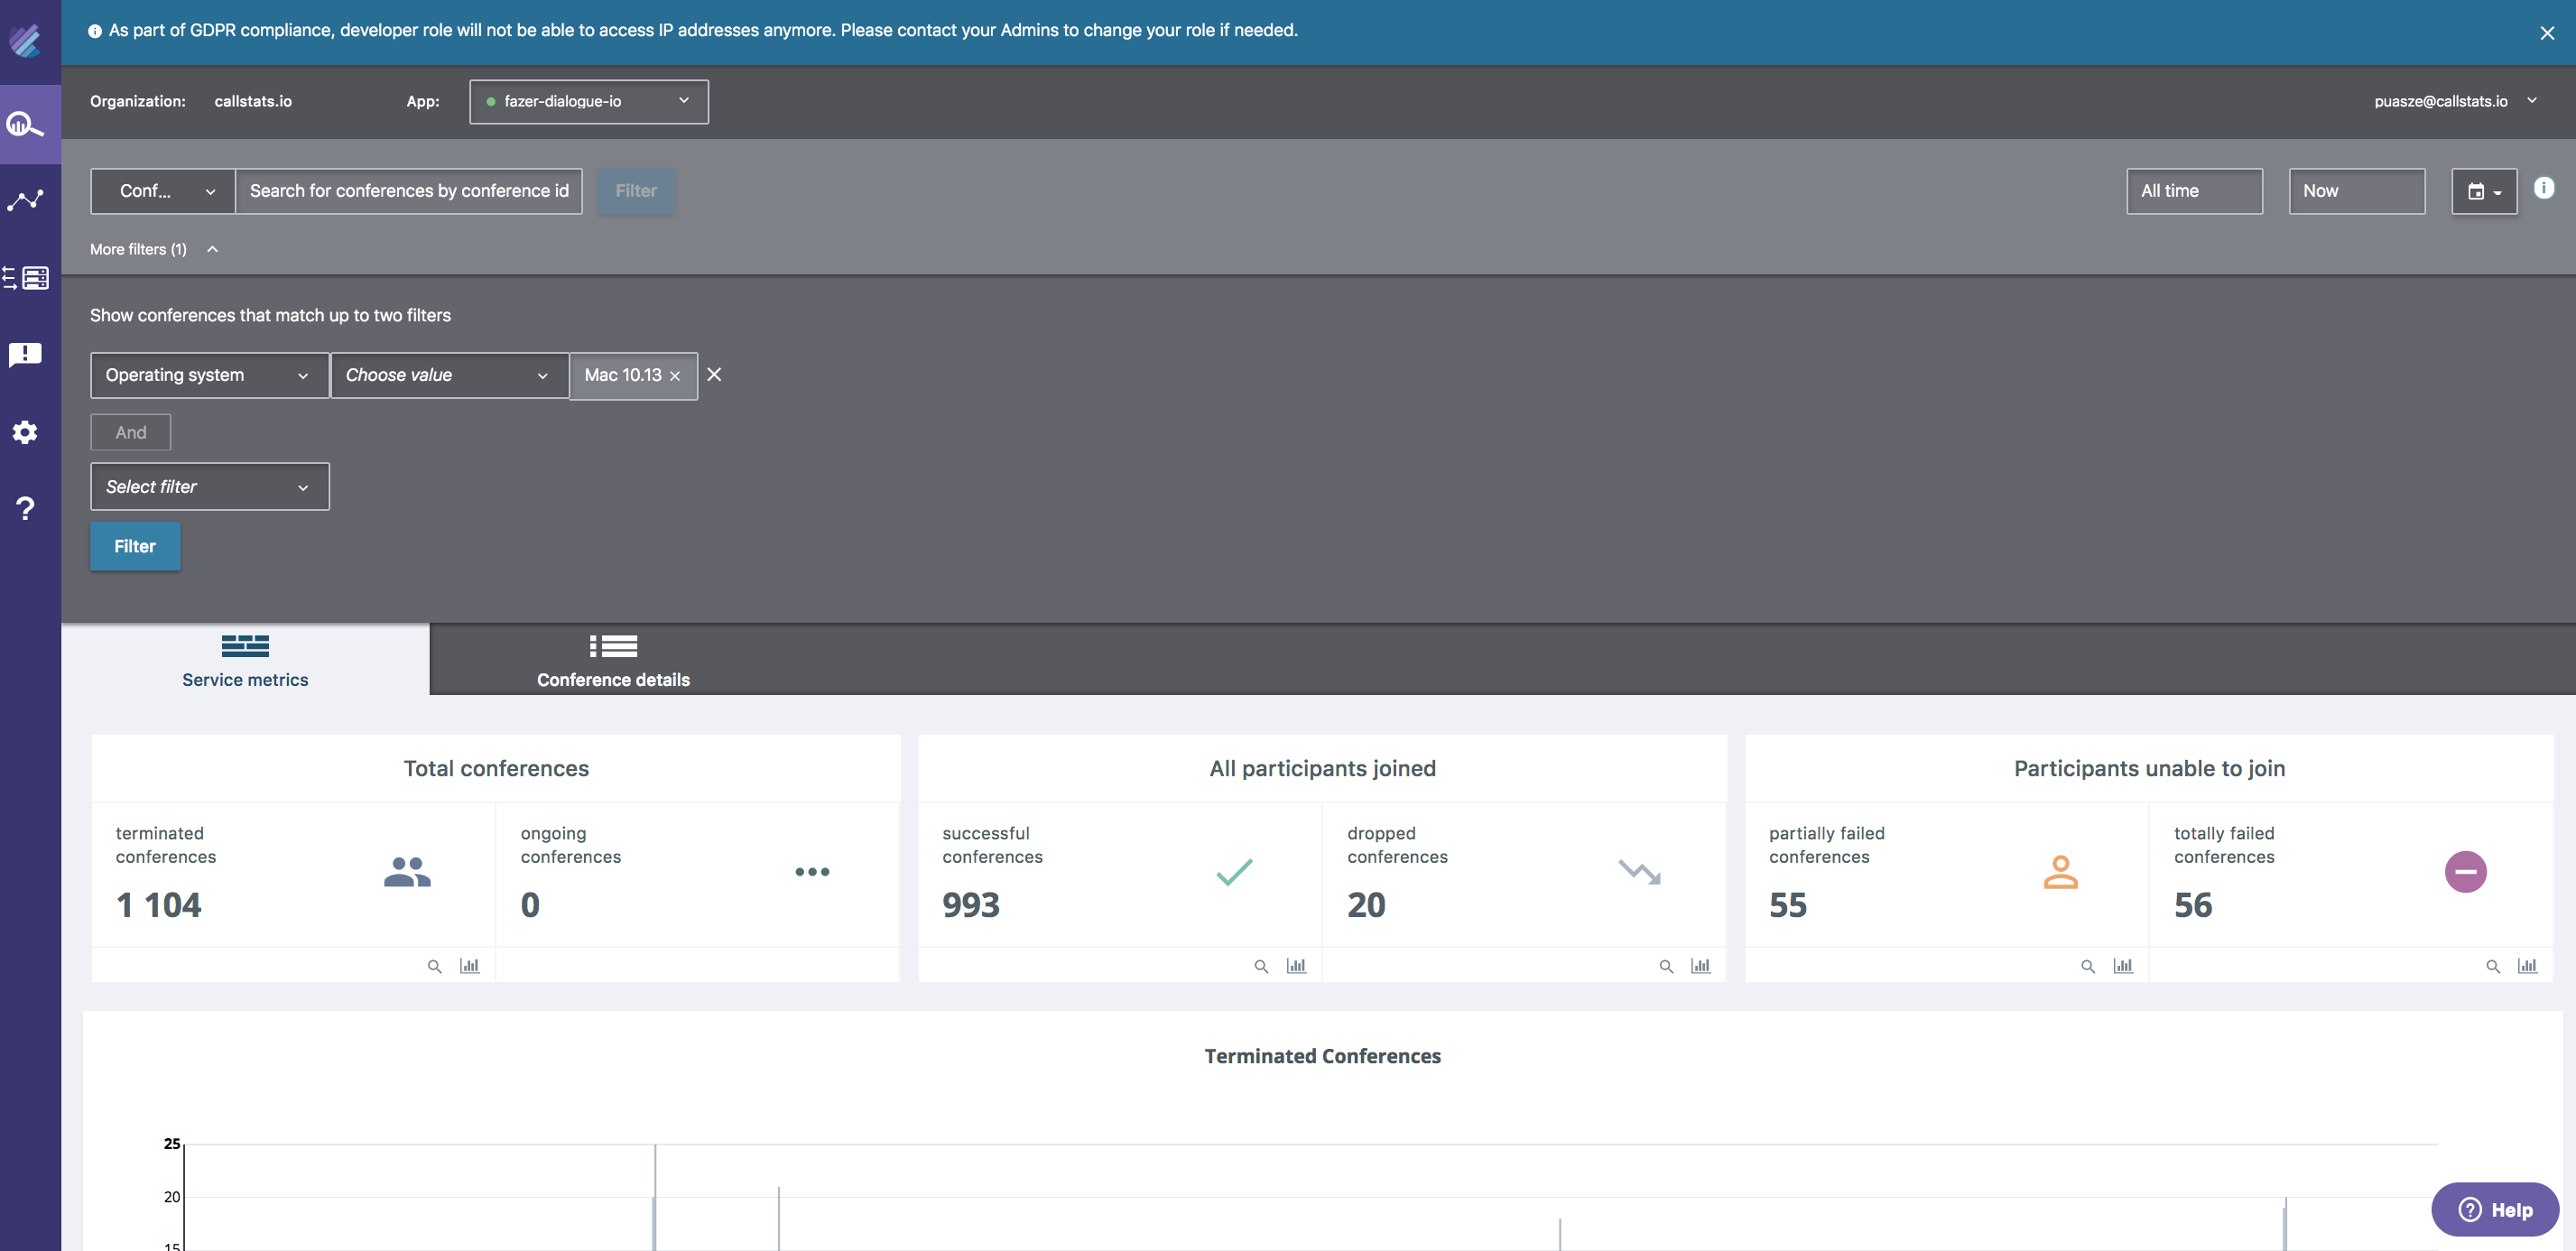Click the Filter button to apply filters
The height and width of the screenshot is (1251, 2576).
point(136,546)
